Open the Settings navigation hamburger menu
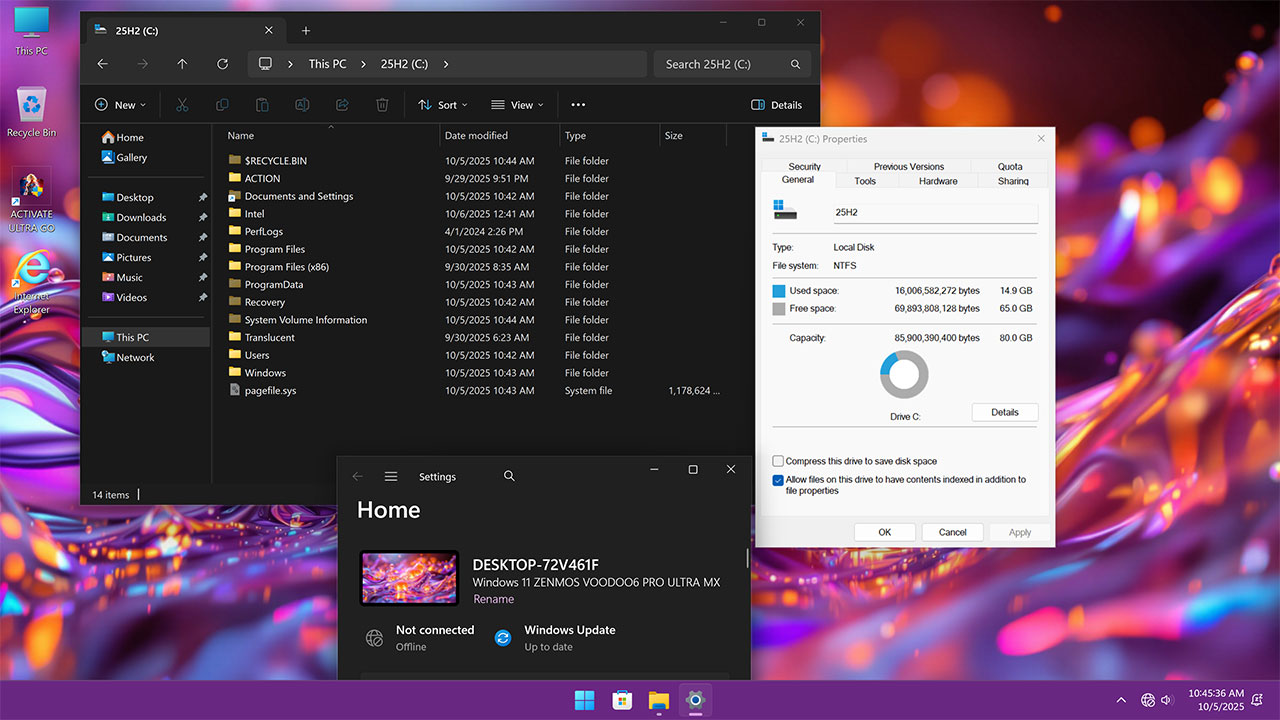The height and width of the screenshot is (720, 1280). [391, 477]
